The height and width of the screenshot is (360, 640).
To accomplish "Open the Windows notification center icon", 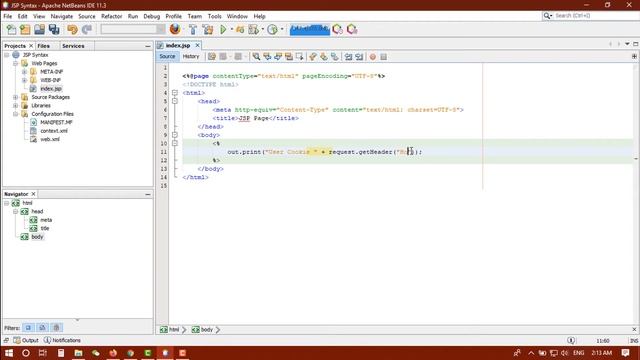I will [625, 353].
